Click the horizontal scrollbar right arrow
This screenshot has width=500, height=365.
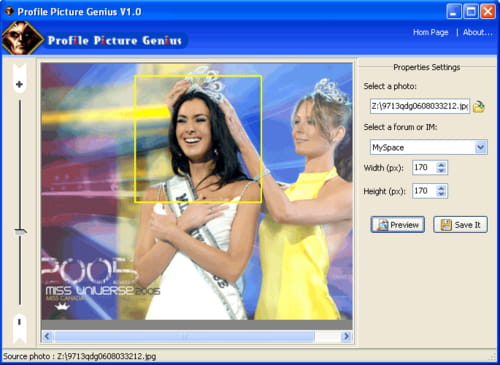coord(346,336)
